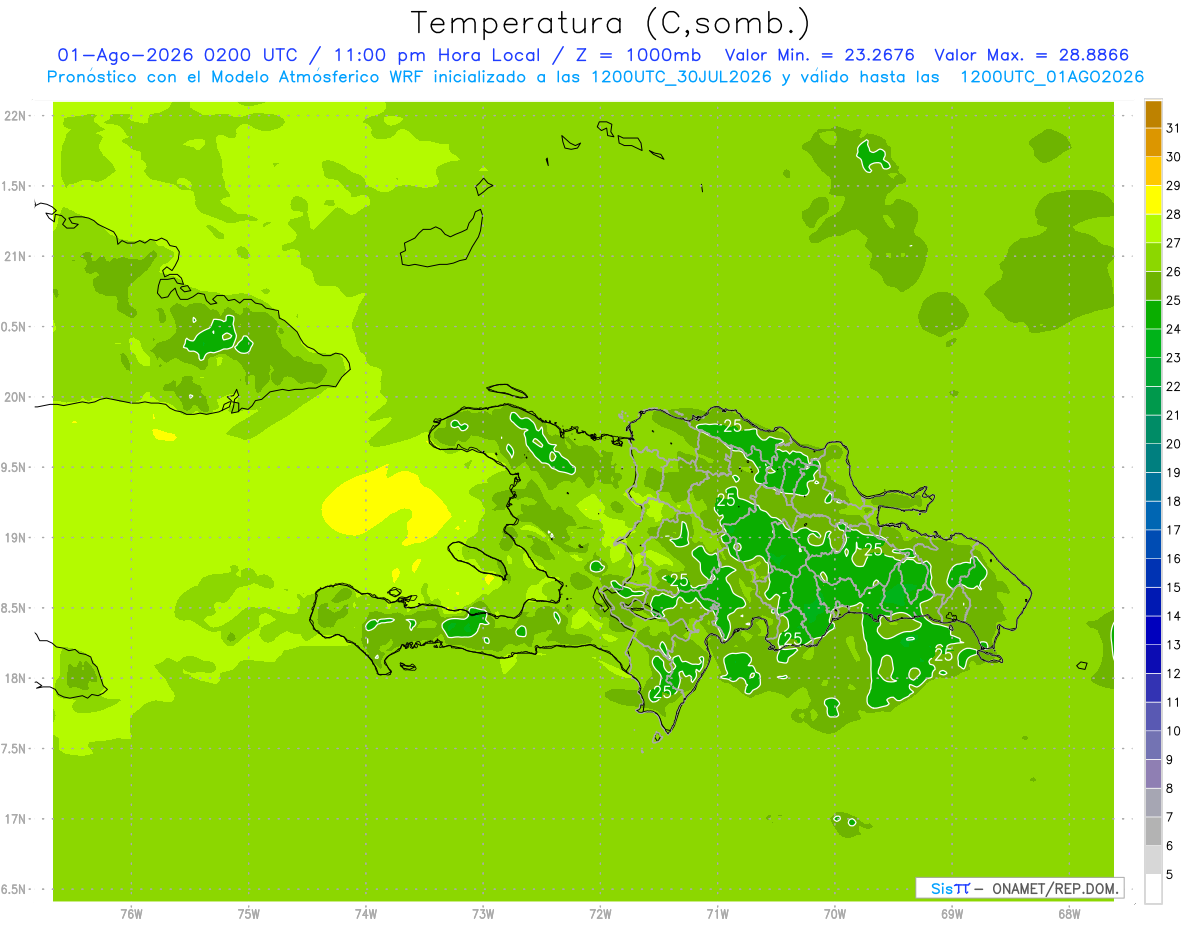Click the 76W longitude axis label
Image resolution: width=1200 pixels, height=927 pixels.
click(131, 914)
